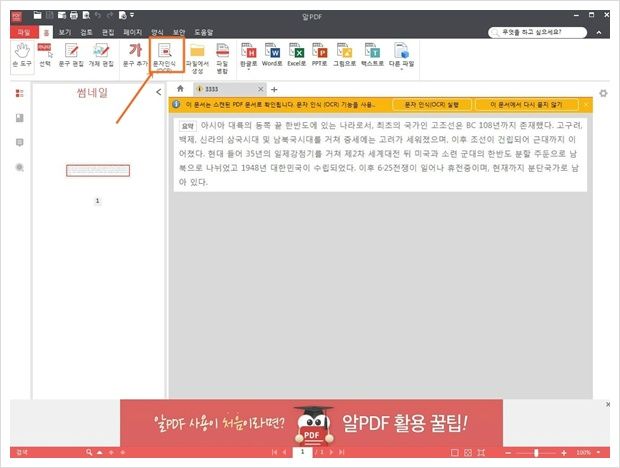
Task: Open the thumbnail panel sidebar icon
Action: [19, 93]
